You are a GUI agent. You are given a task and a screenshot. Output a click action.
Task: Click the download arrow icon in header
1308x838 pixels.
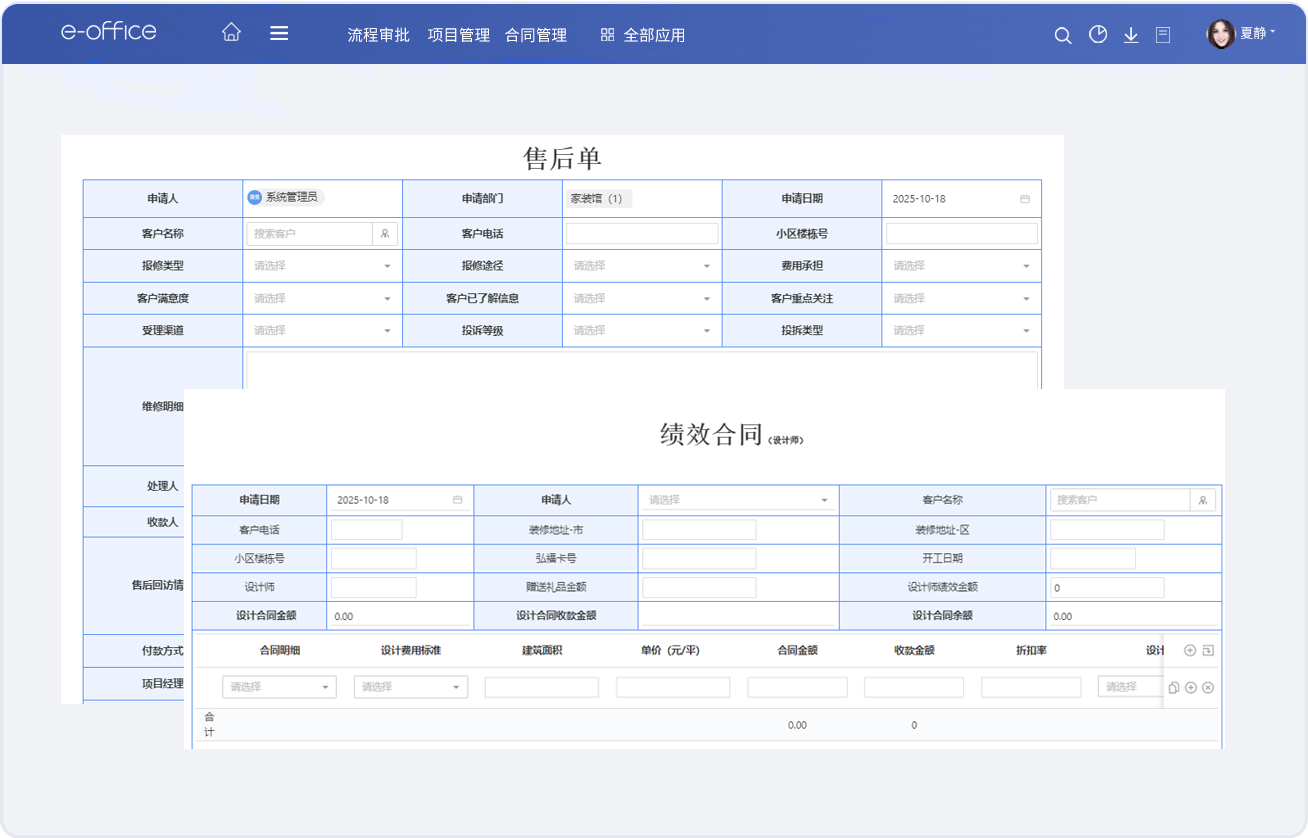[1131, 35]
